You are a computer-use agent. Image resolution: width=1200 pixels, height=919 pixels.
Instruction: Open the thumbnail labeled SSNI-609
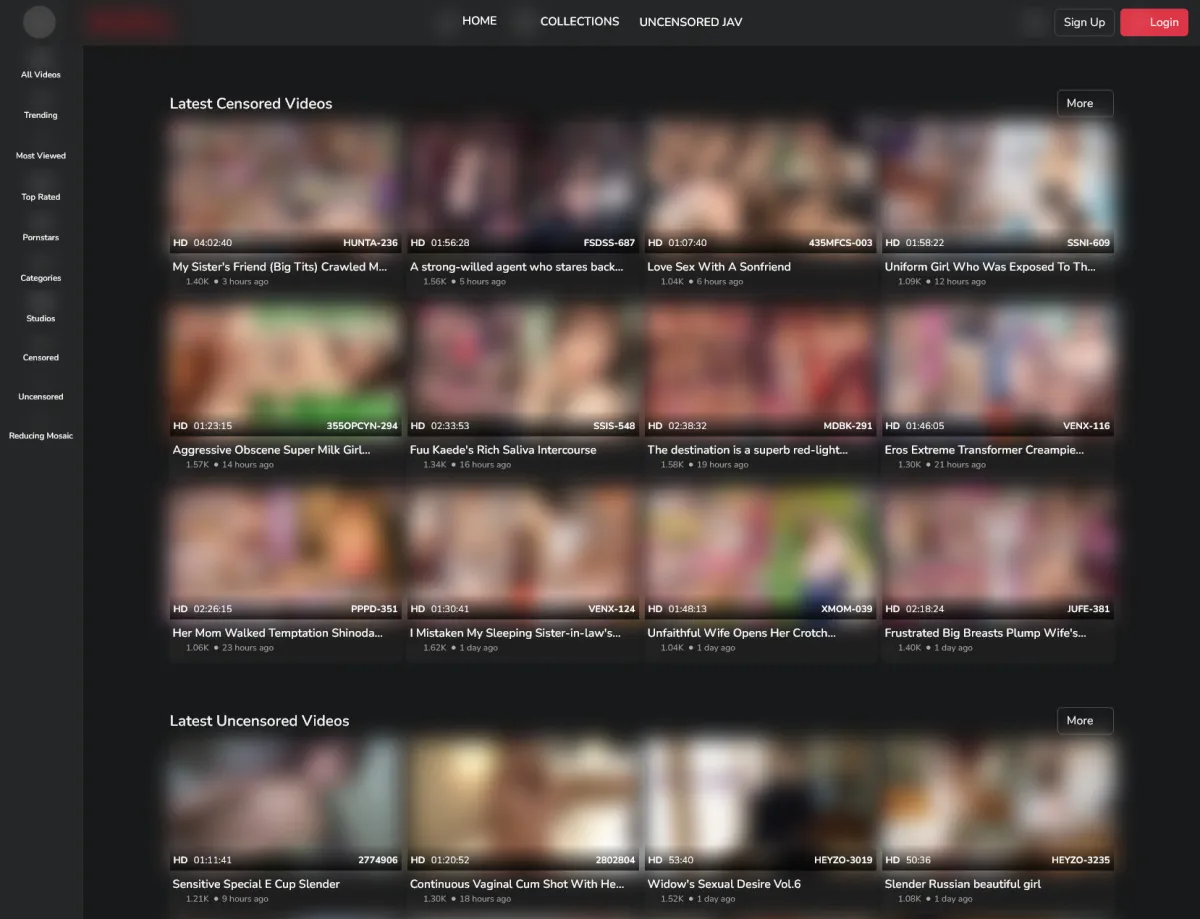tap(998, 185)
